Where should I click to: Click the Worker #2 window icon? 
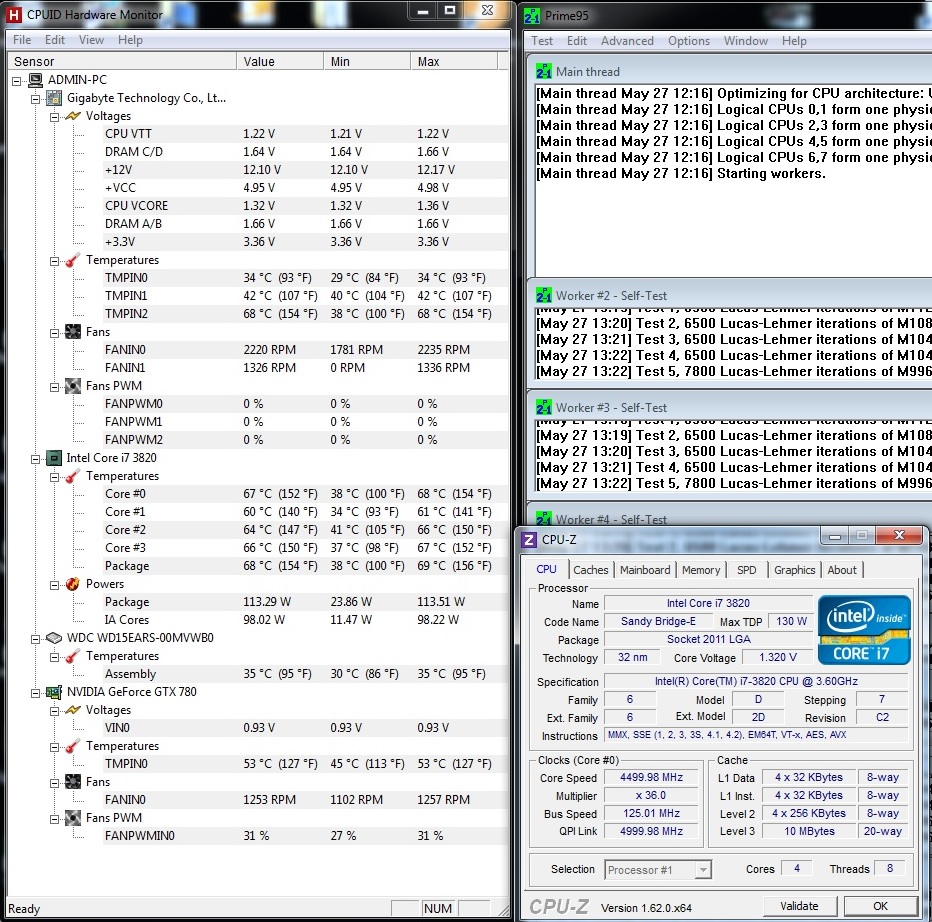coord(543,295)
